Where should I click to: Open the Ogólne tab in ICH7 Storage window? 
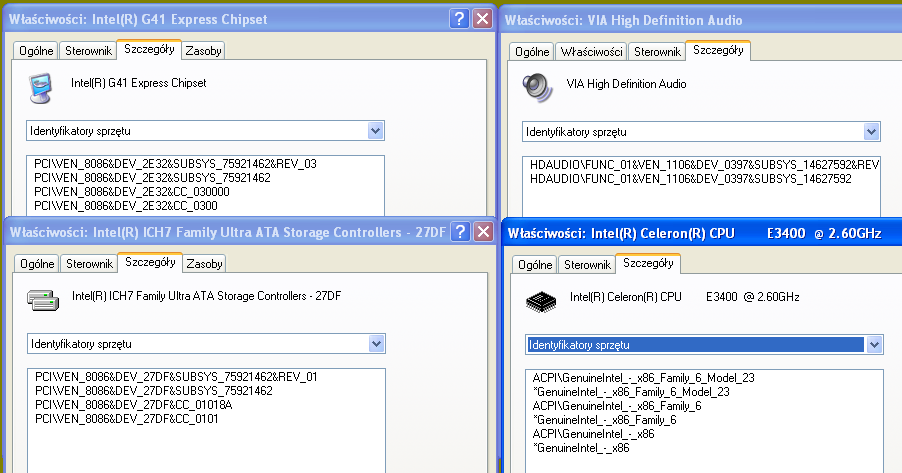(37, 264)
